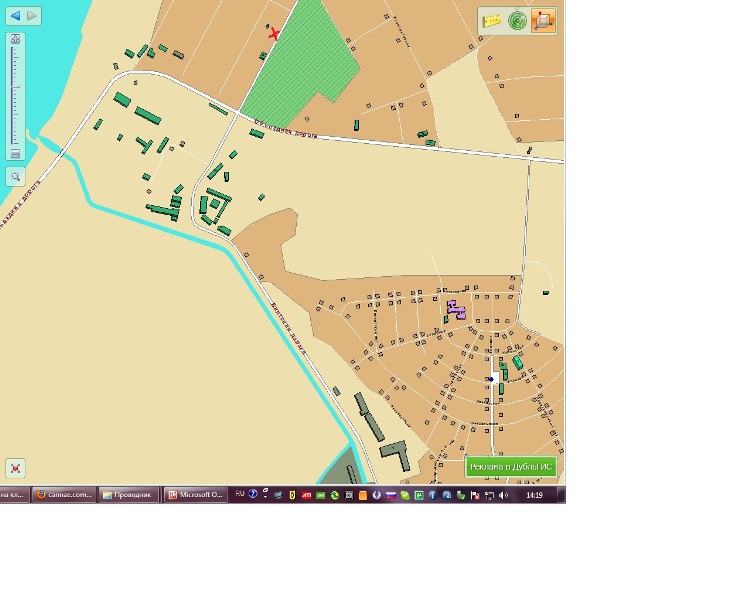Click the red X button at bottom-left
Screen dimensions: 750x600
pyautogui.click(x=15, y=468)
